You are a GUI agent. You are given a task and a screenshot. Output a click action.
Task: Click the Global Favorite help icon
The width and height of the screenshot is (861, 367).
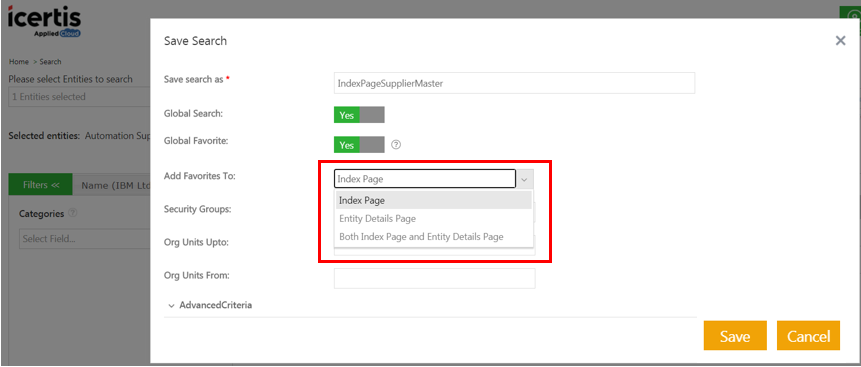396,145
